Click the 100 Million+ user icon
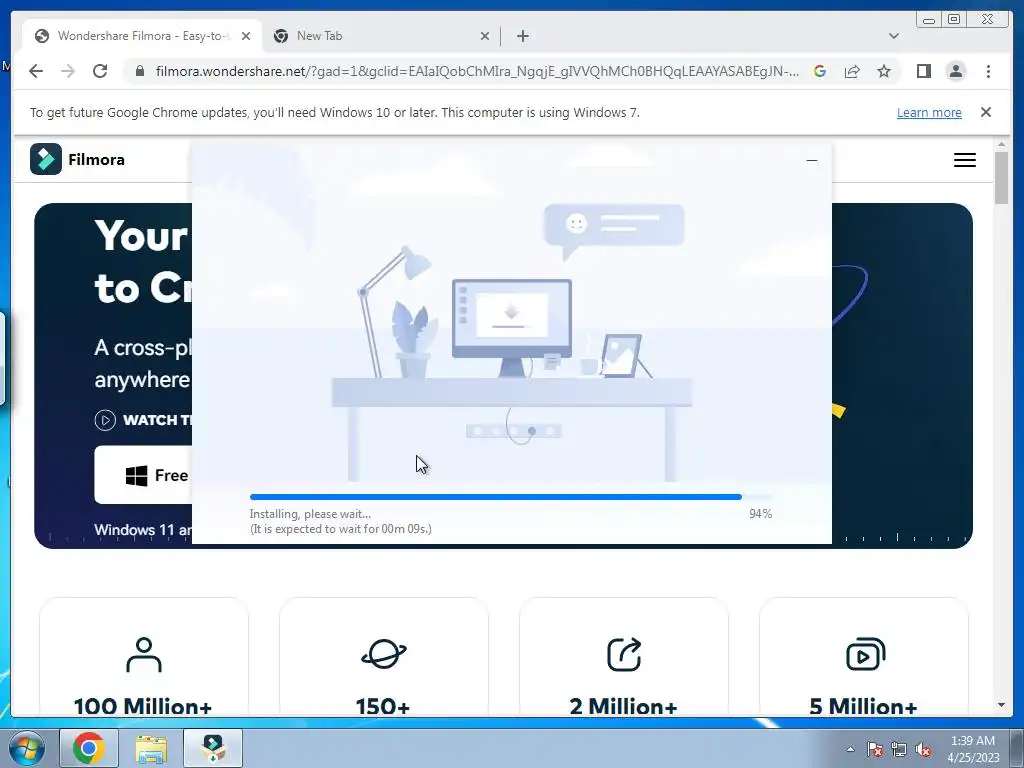This screenshot has width=1024, height=768. (144, 654)
